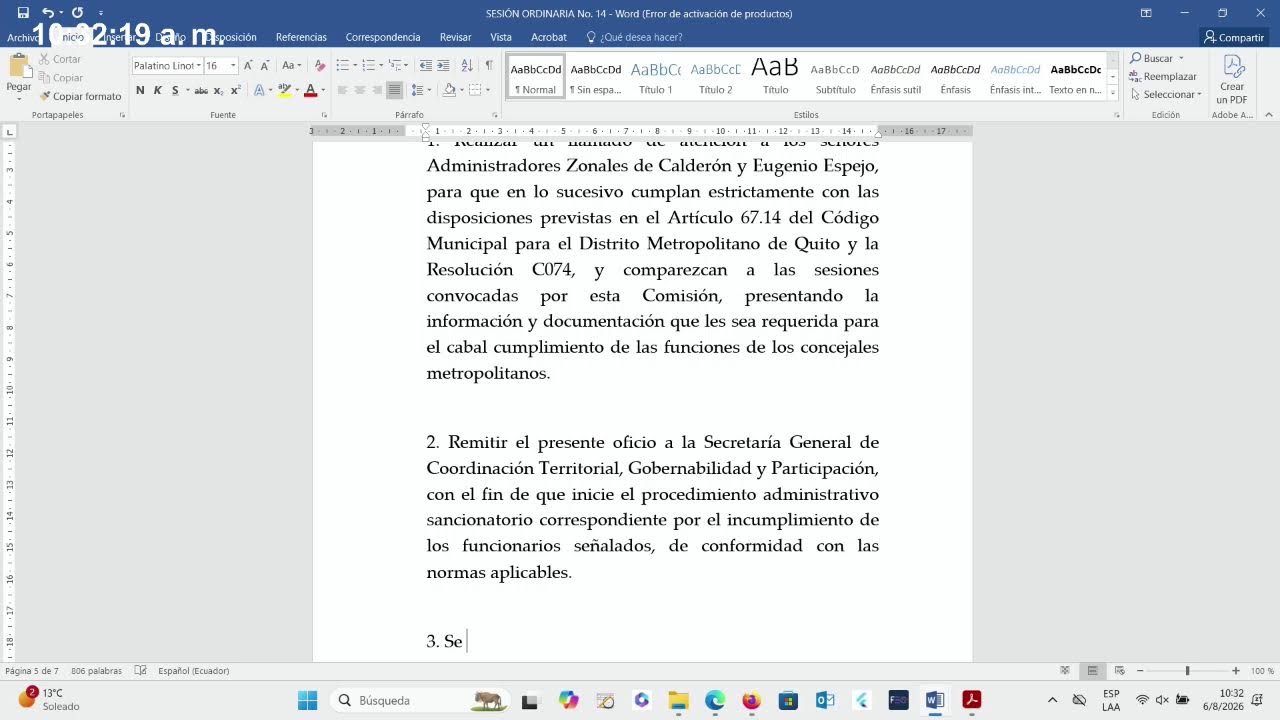Apply the Sin espaciado style
The image size is (1280, 720).
pyautogui.click(x=596, y=76)
